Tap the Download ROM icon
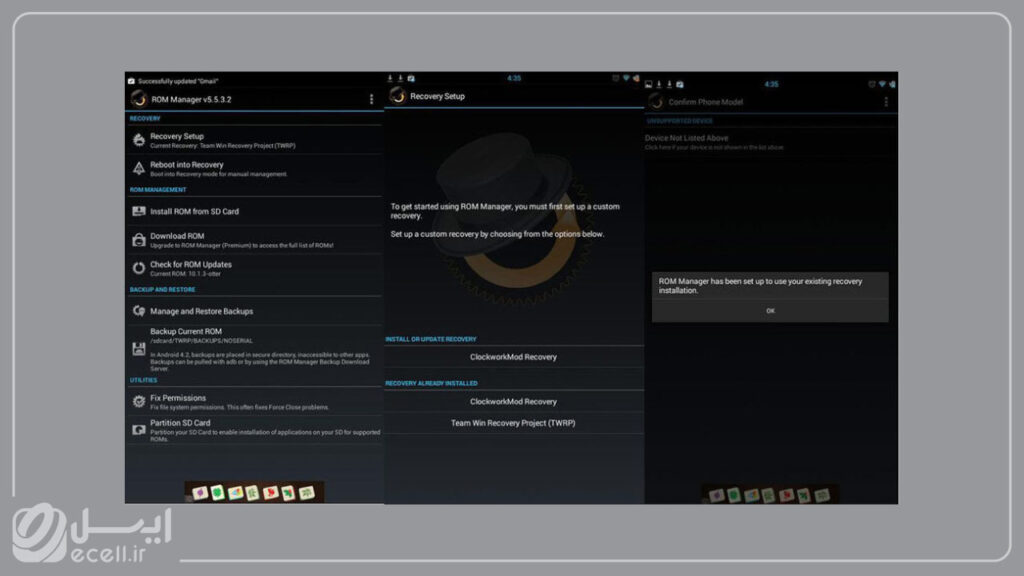Viewport: 1024px width, 576px height. pyautogui.click(x=139, y=240)
